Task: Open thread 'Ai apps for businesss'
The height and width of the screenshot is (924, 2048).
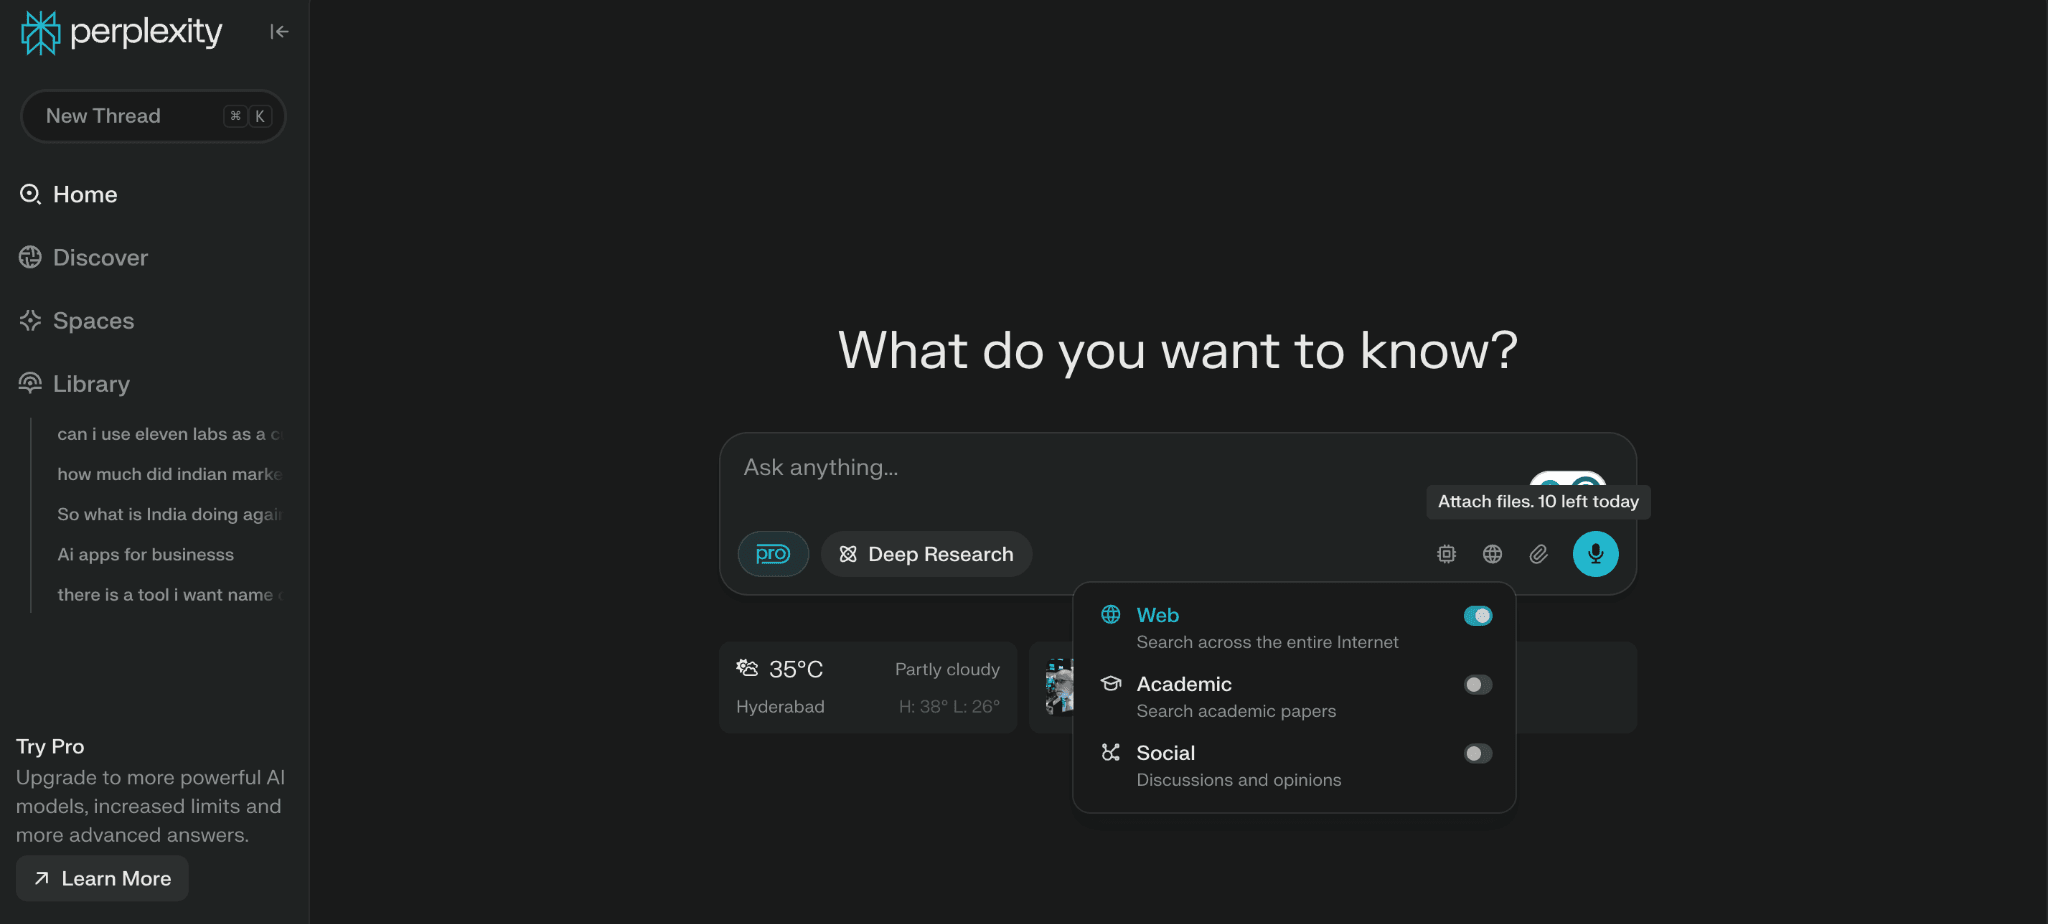Action: coord(146,554)
